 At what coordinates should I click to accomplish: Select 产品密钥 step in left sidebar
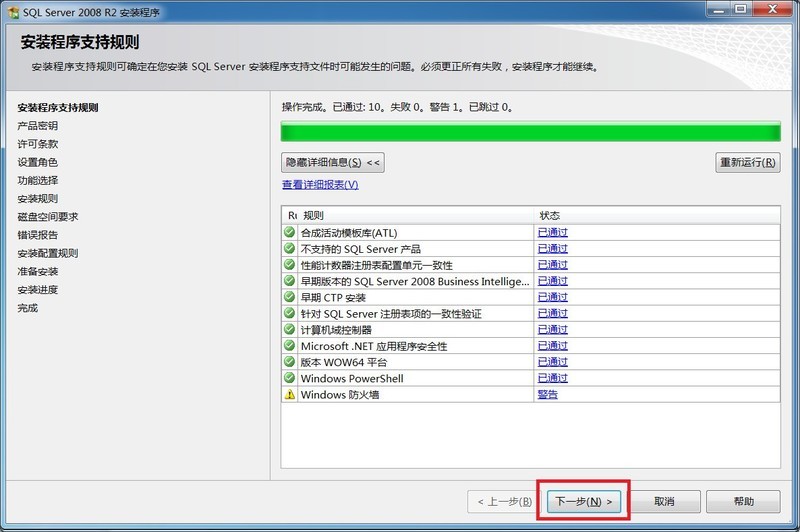pyautogui.click(x=38, y=126)
